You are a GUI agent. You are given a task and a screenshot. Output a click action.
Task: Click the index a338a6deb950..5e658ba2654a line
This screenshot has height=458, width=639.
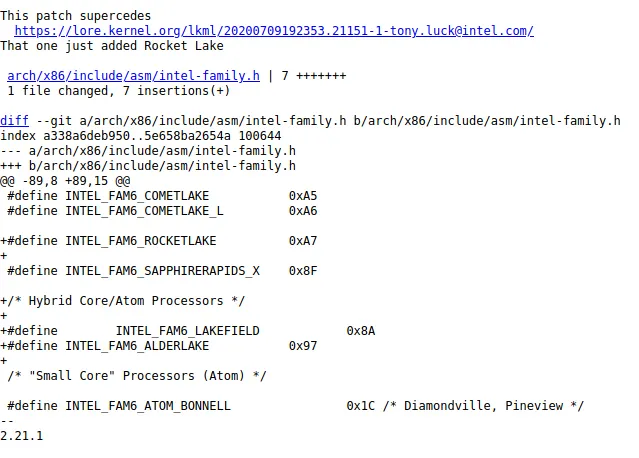click(x=141, y=136)
